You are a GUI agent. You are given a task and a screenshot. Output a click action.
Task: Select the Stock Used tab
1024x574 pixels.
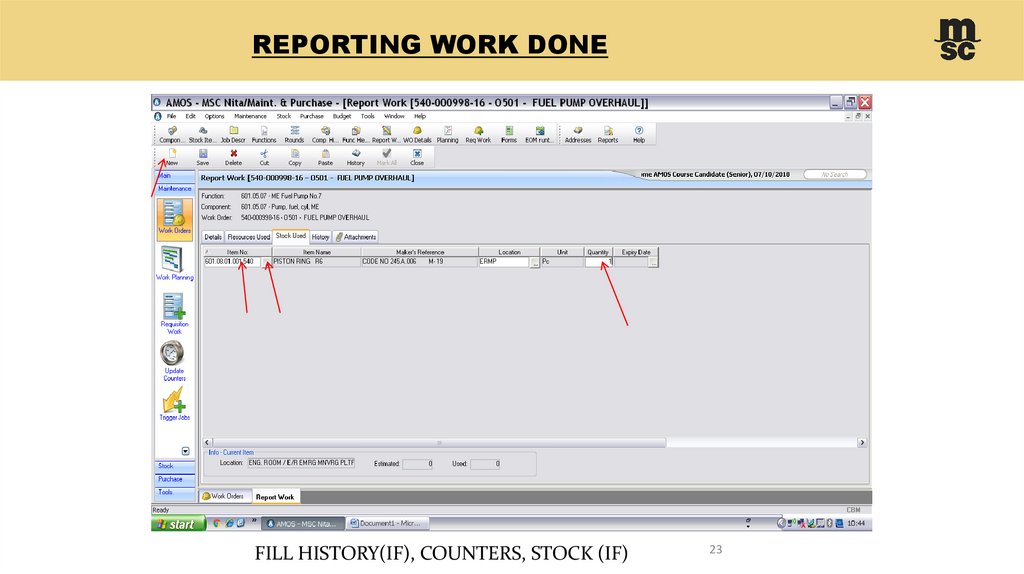point(290,236)
